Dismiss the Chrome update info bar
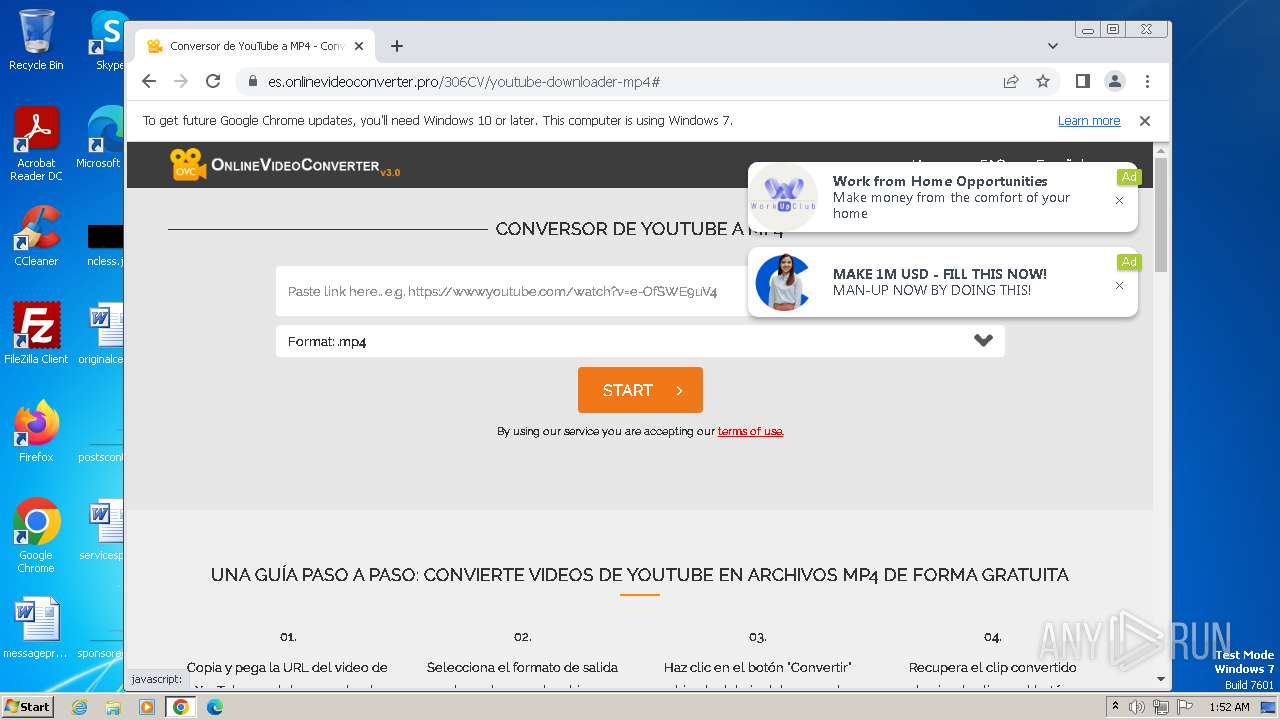1280x720 pixels. pyautogui.click(x=1145, y=121)
